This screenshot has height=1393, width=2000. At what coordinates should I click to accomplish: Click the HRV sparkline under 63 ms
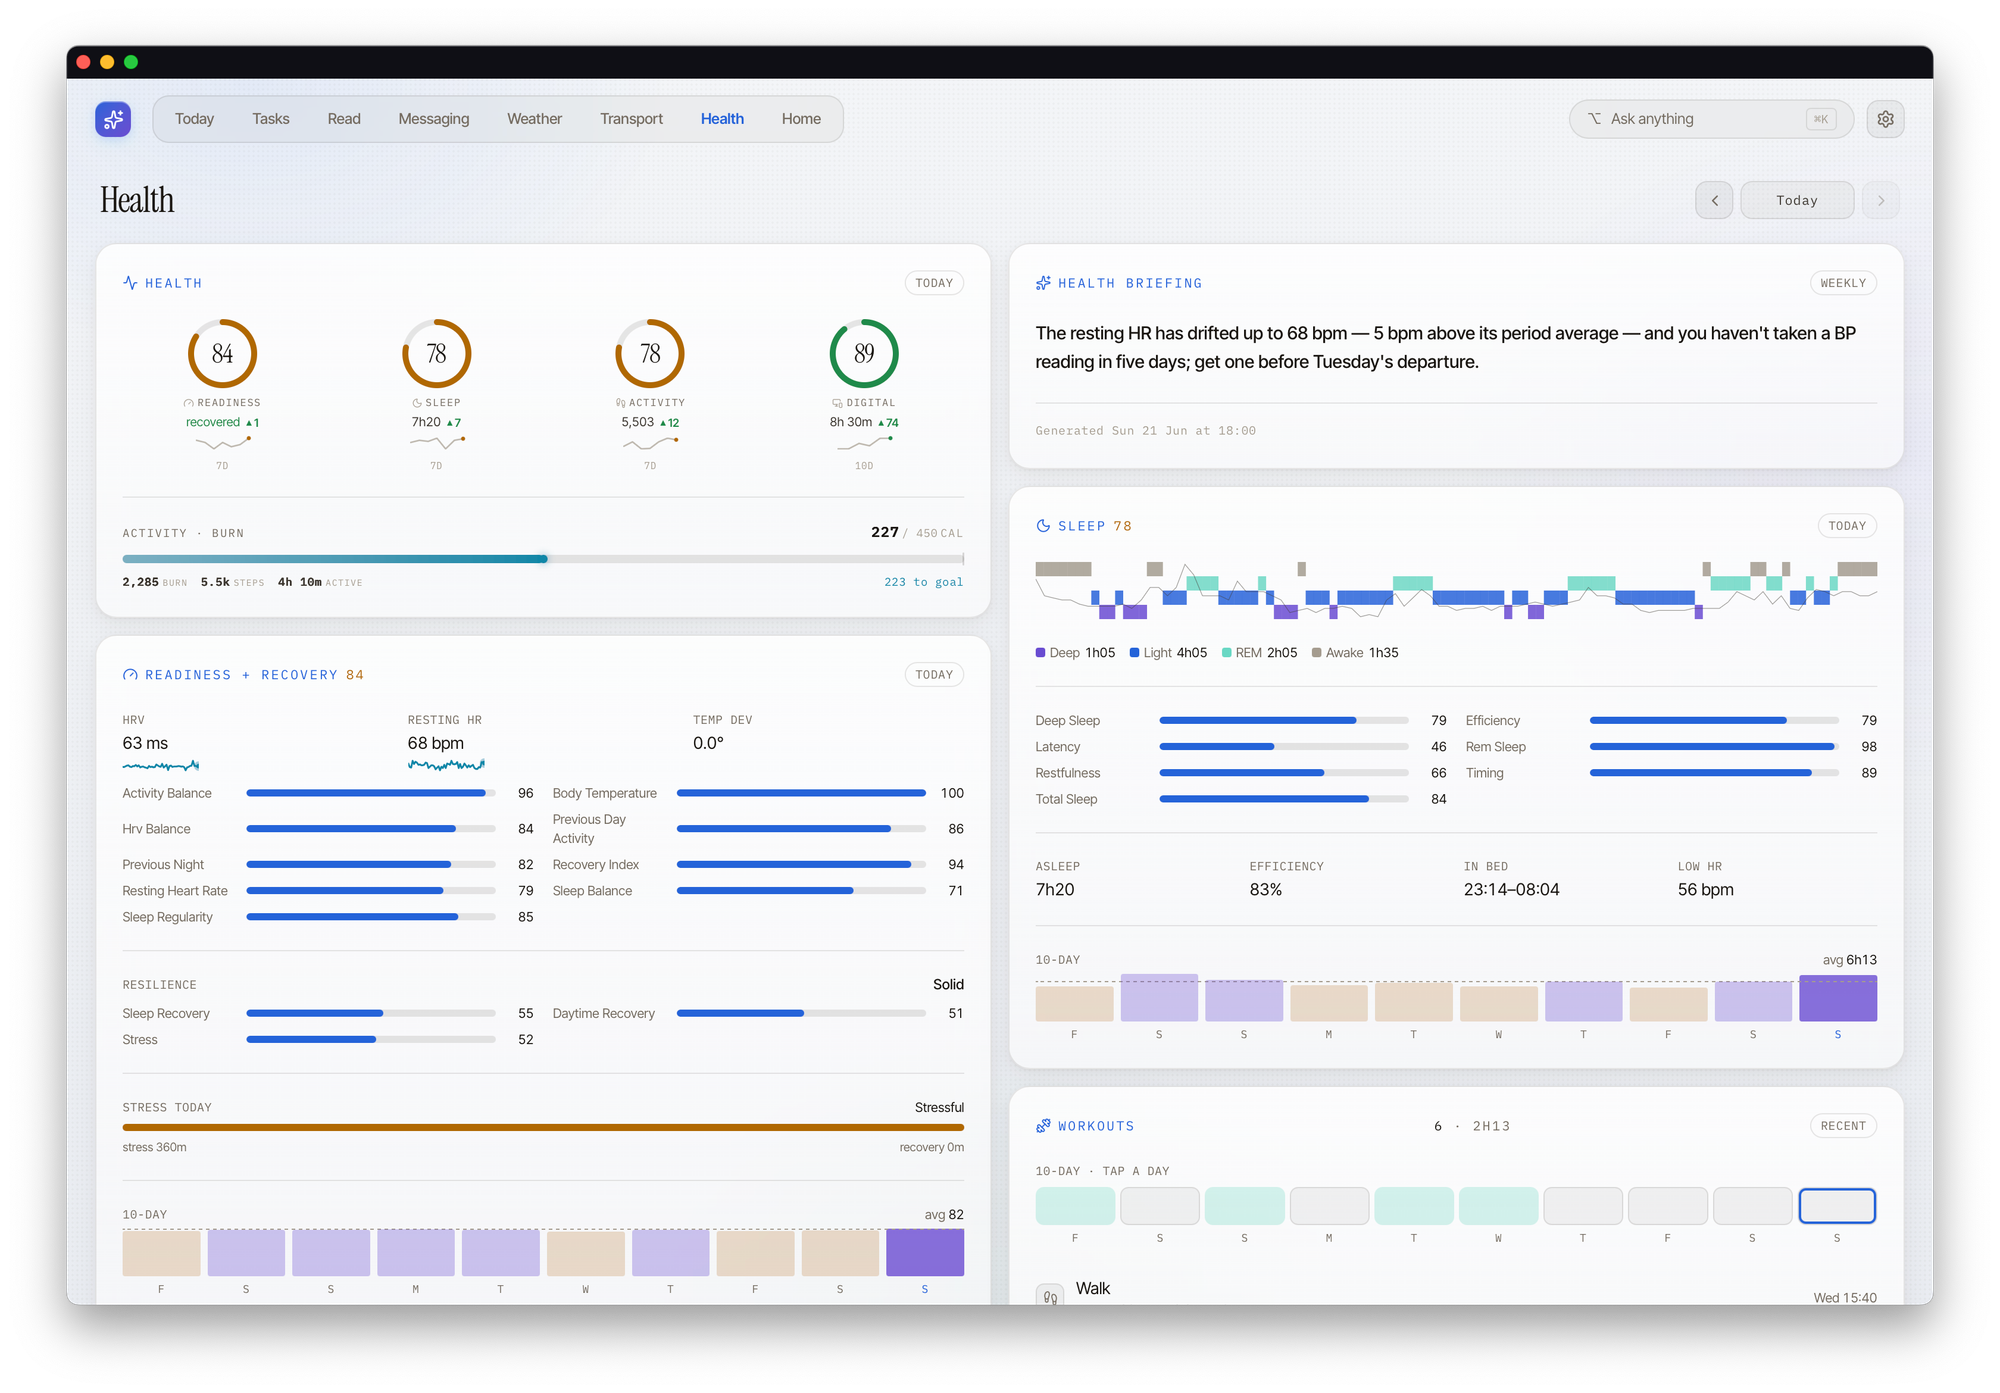(161, 766)
